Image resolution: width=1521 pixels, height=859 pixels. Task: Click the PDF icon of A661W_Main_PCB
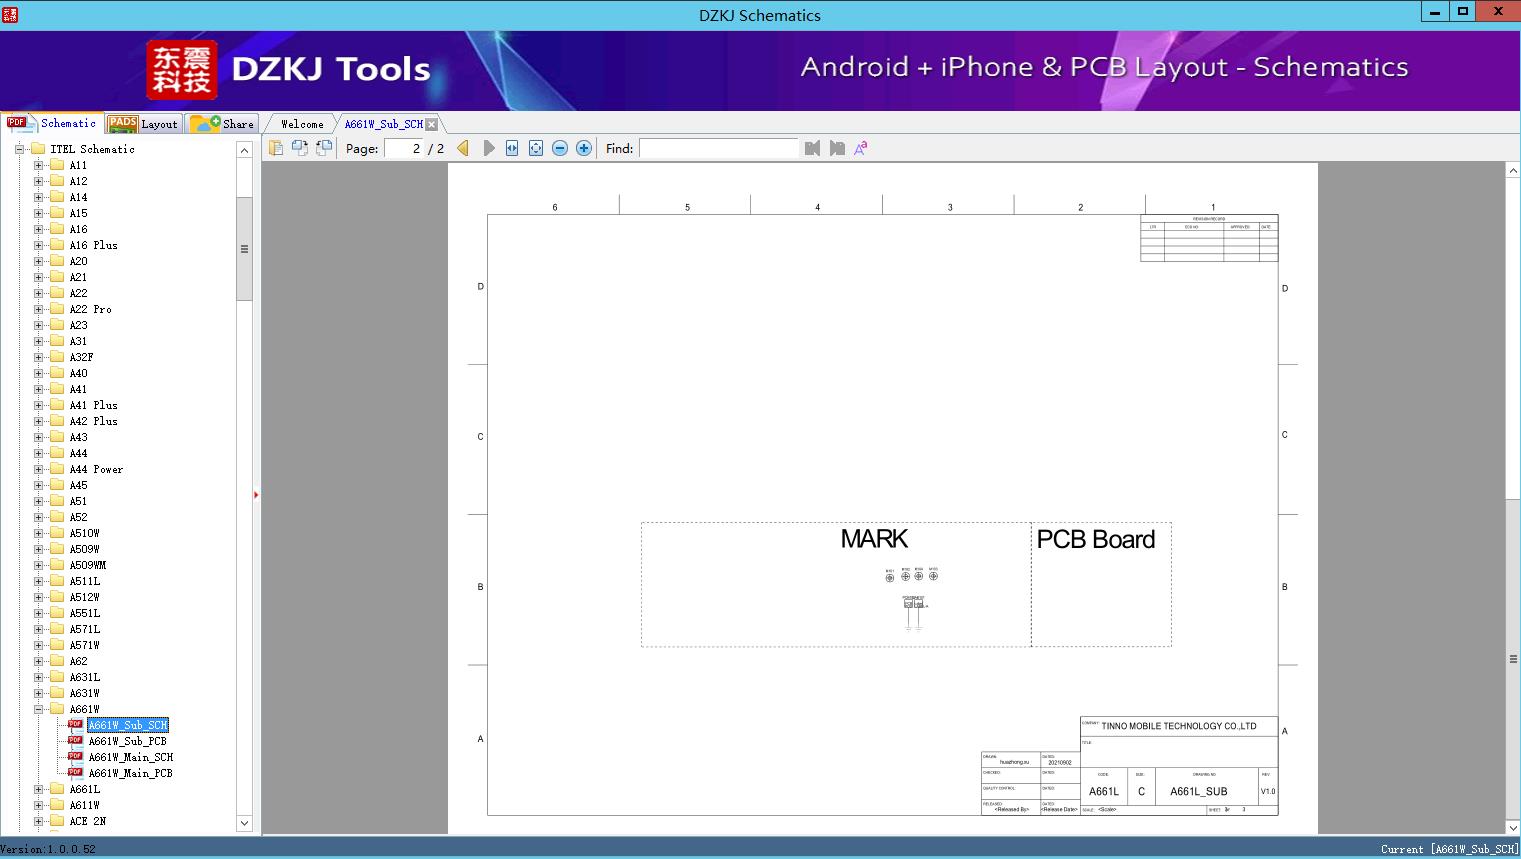(75, 773)
